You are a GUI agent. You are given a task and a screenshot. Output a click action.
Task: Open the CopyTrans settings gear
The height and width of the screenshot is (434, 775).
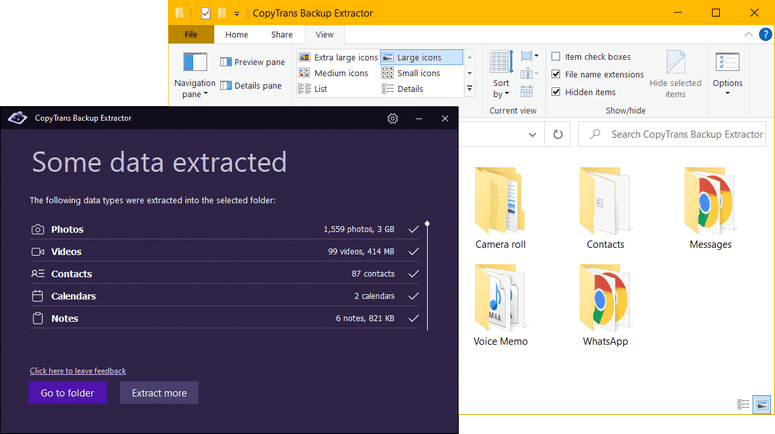pyautogui.click(x=392, y=119)
